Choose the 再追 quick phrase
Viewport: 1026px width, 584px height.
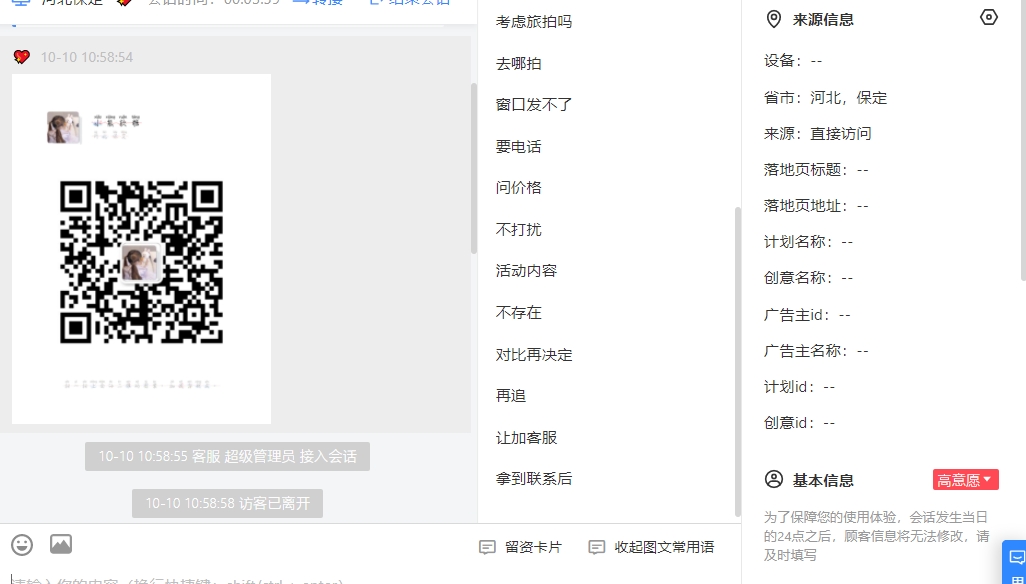[511, 396]
